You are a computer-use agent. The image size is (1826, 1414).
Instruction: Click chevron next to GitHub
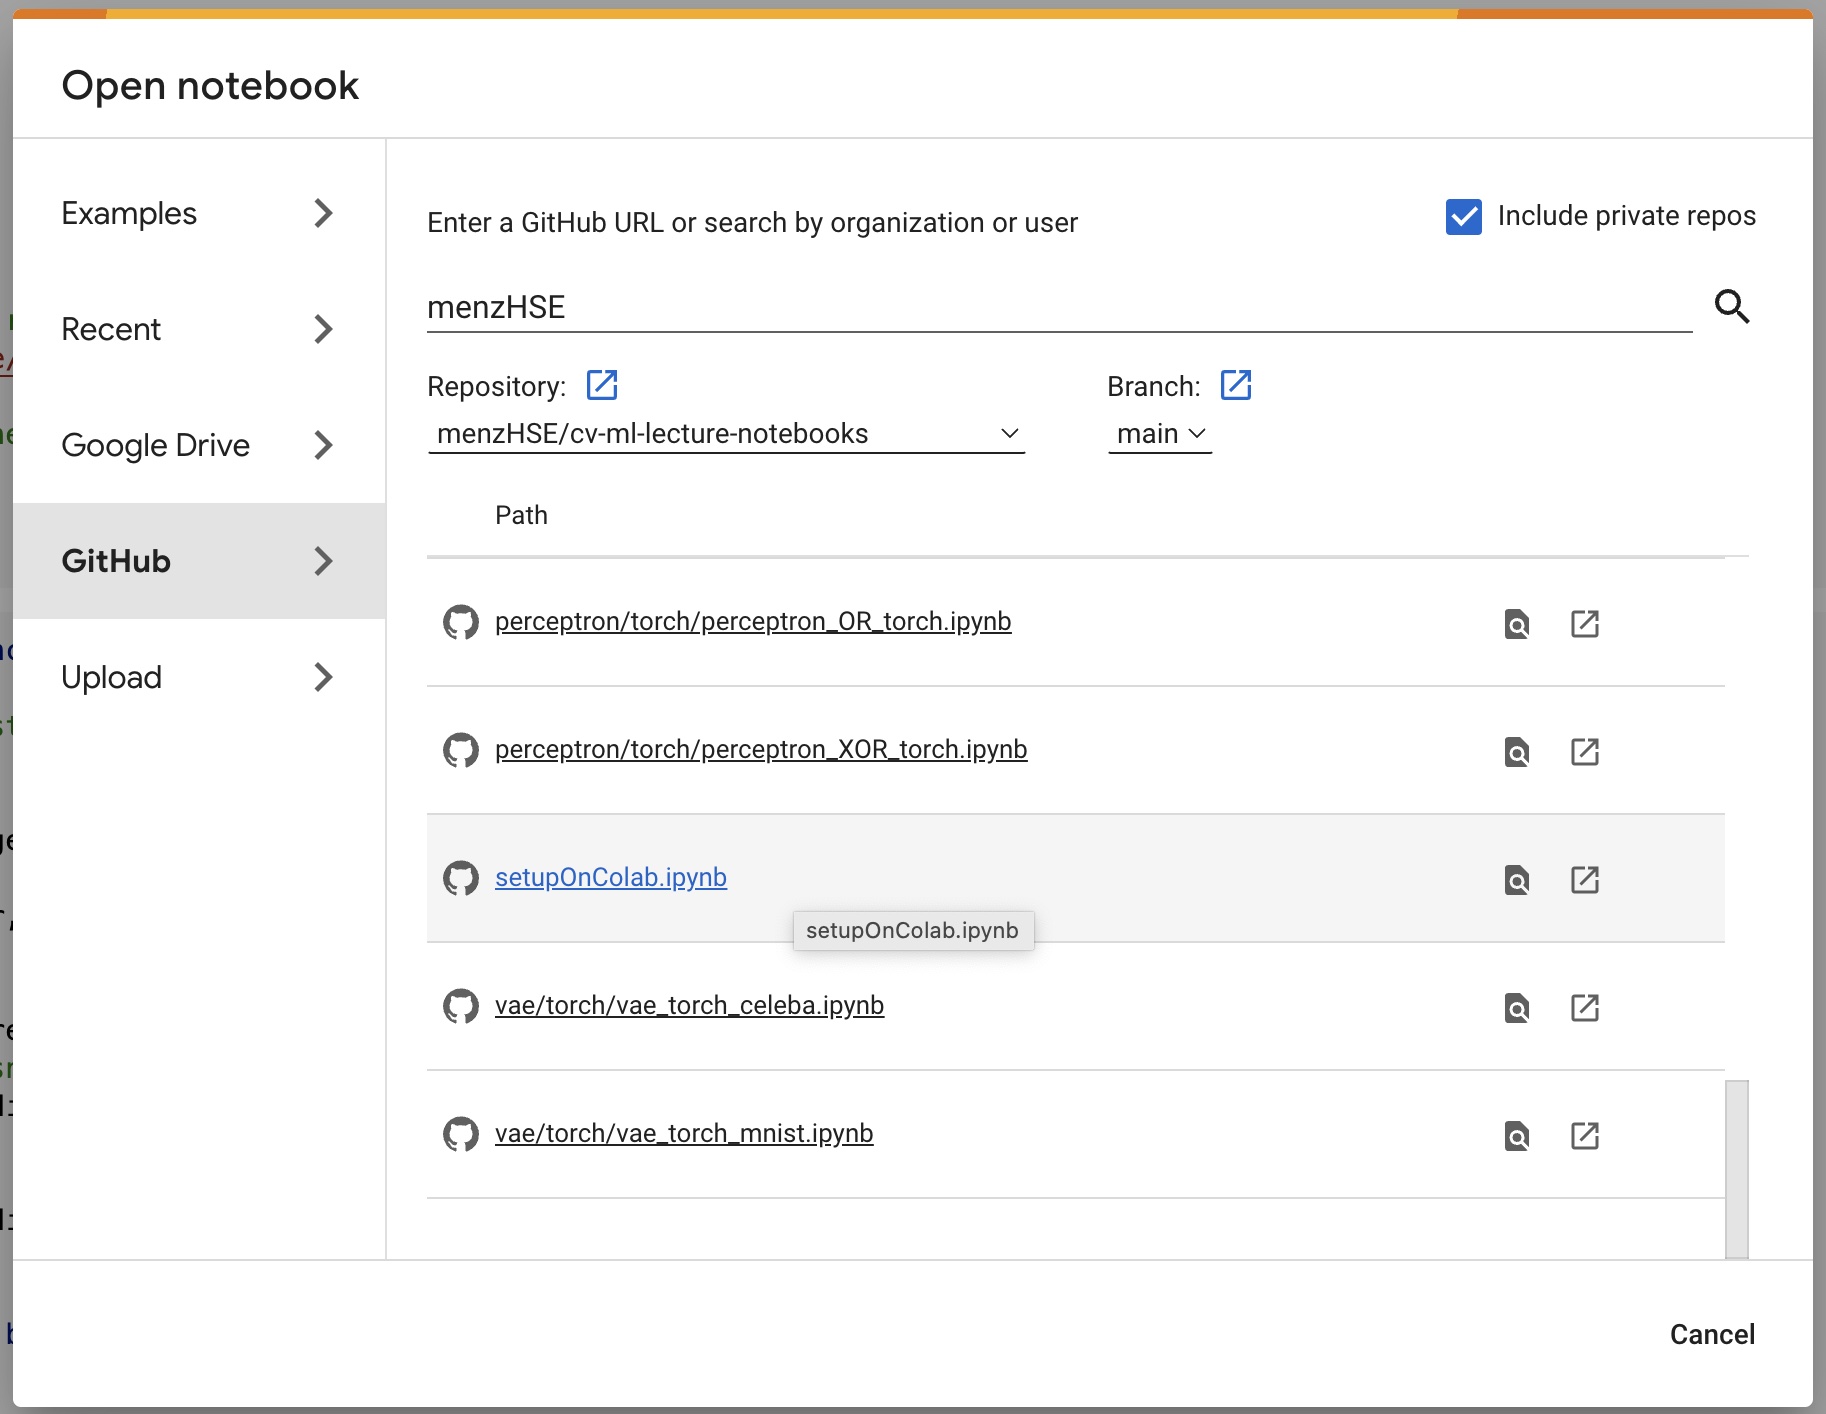click(x=323, y=561)
